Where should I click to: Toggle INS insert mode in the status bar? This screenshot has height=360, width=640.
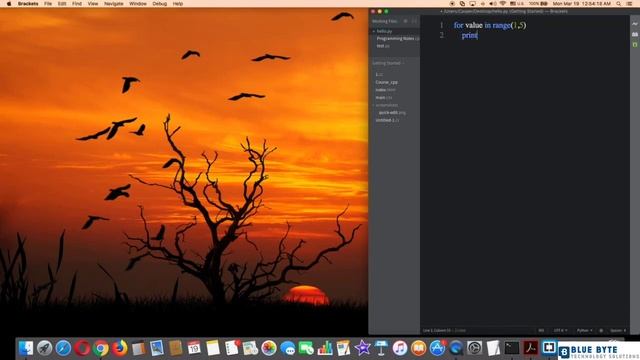541,330
